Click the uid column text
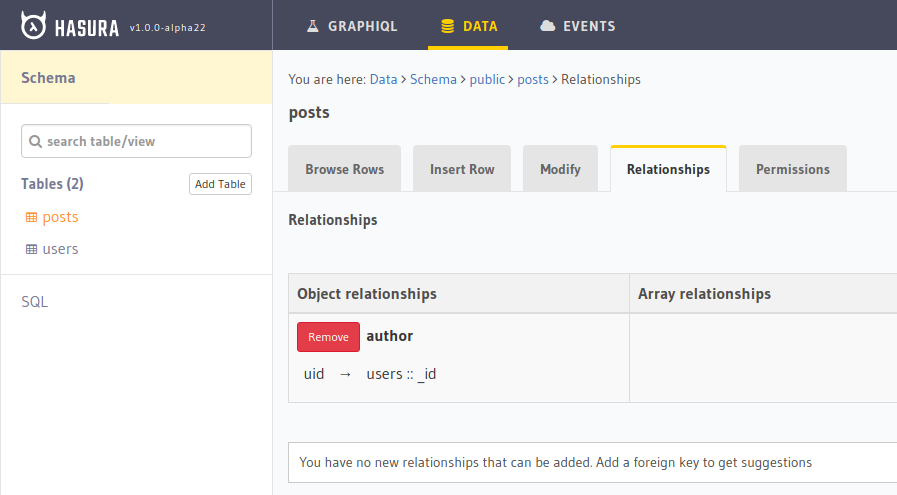Screen dimensions: 897x495 pyautogui.click(x=313, y=374)
